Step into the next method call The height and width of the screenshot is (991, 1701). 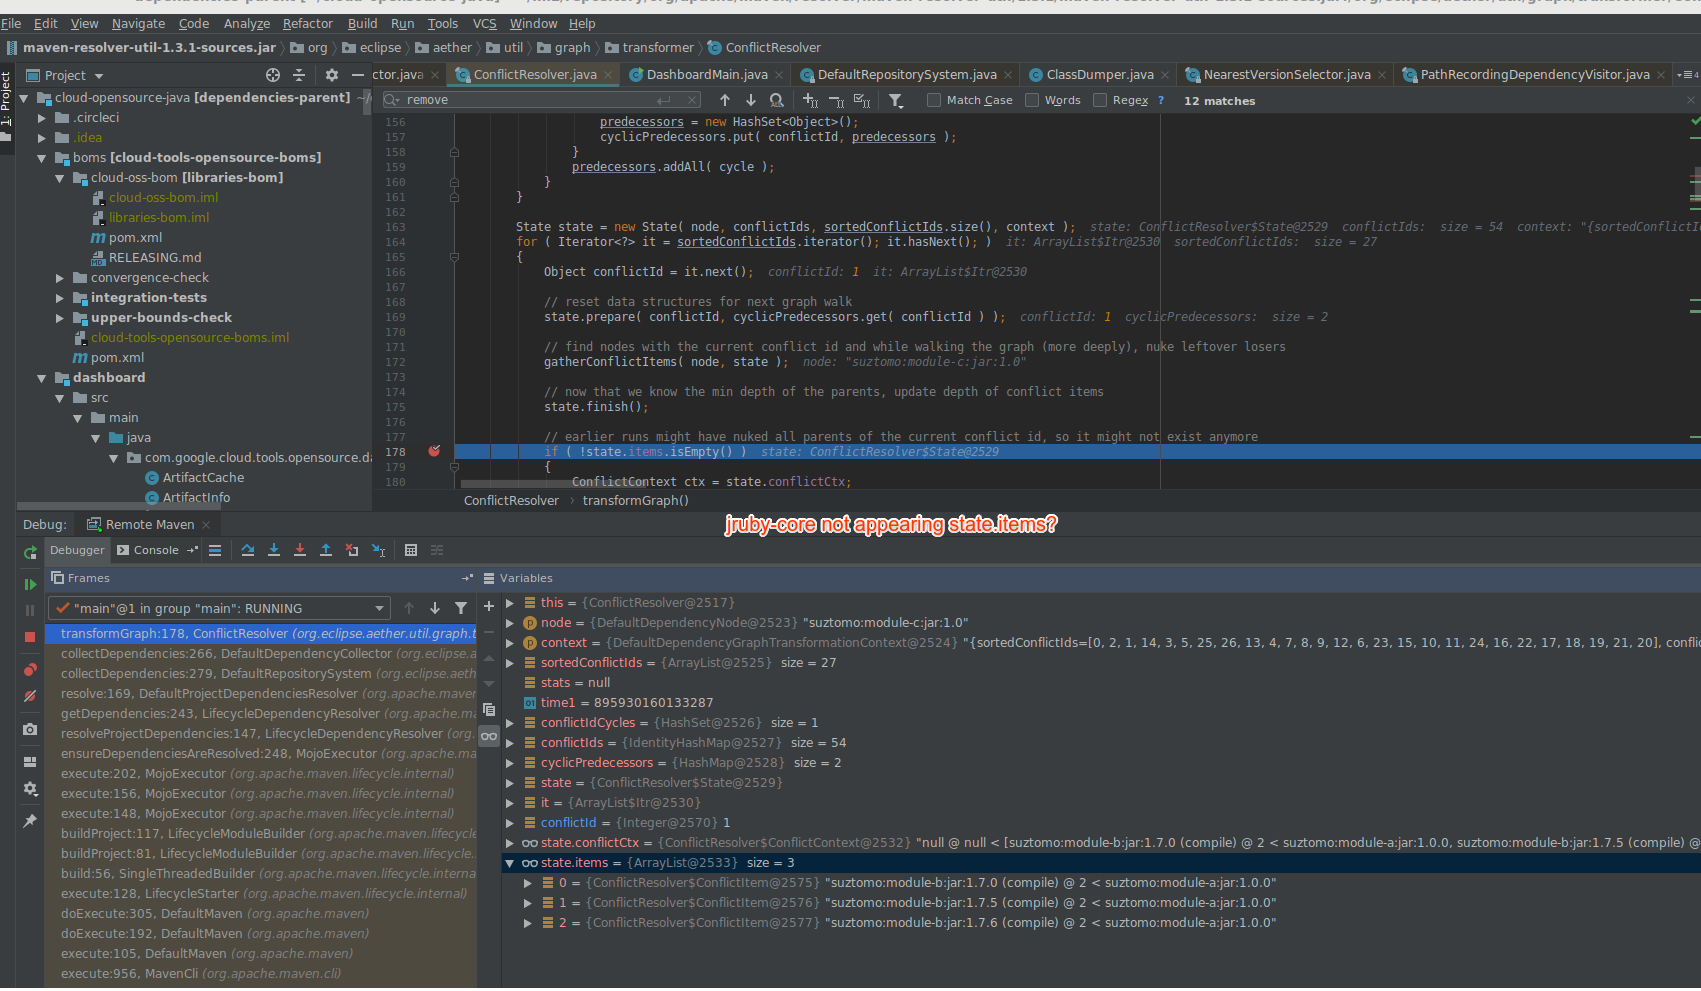[x=274, y=549]
